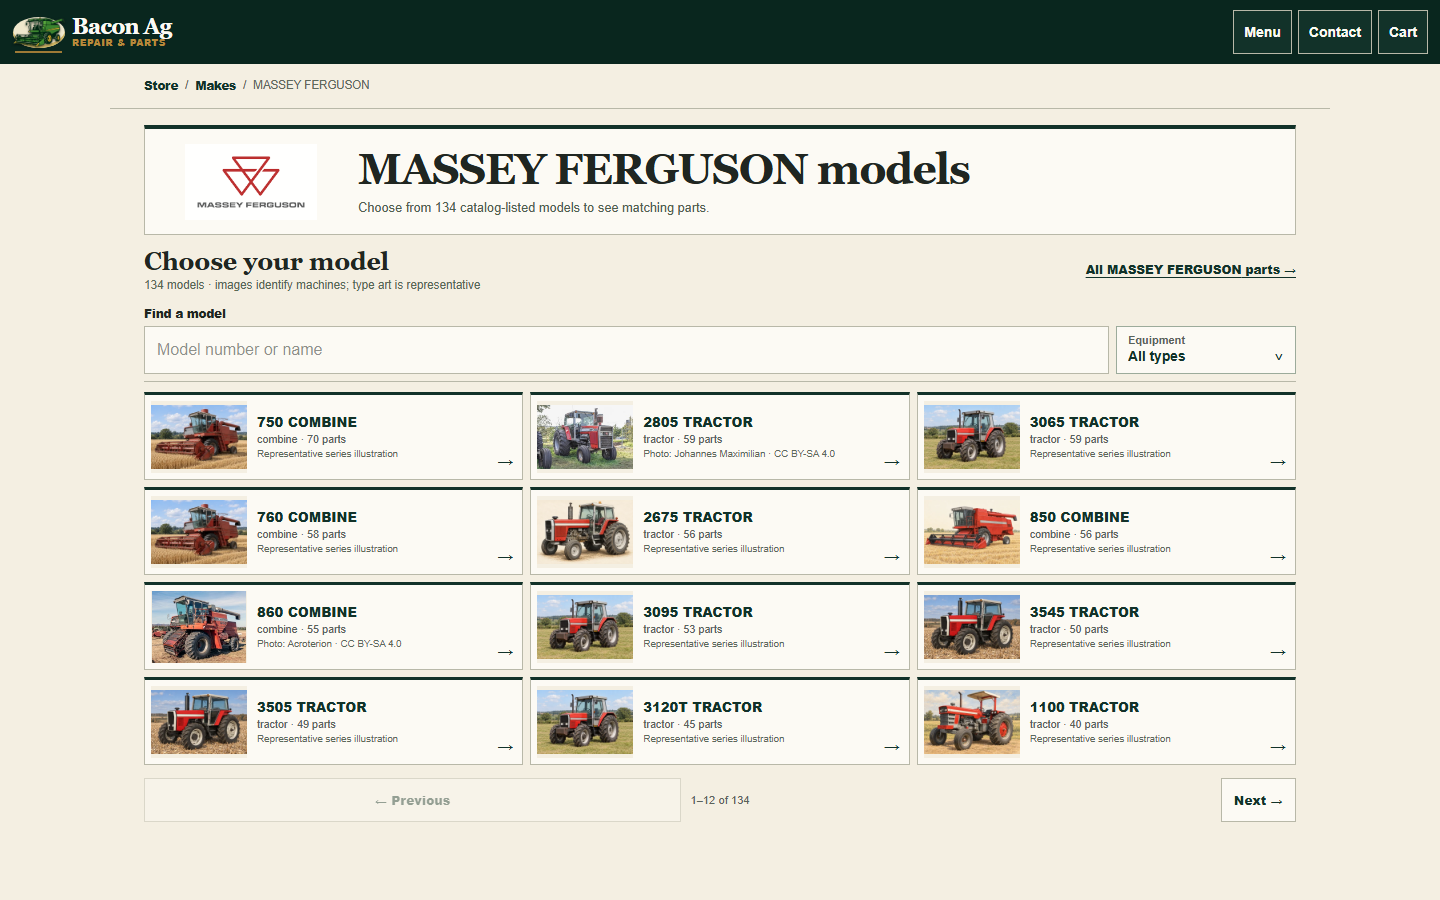Select the 3120T TRACTOR model title
1440x900 pixels.
tap(703, 707)
